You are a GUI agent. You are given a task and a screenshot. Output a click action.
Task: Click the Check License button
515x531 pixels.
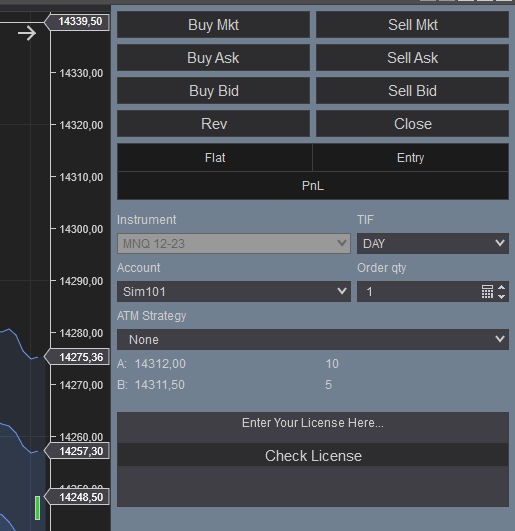313,455
